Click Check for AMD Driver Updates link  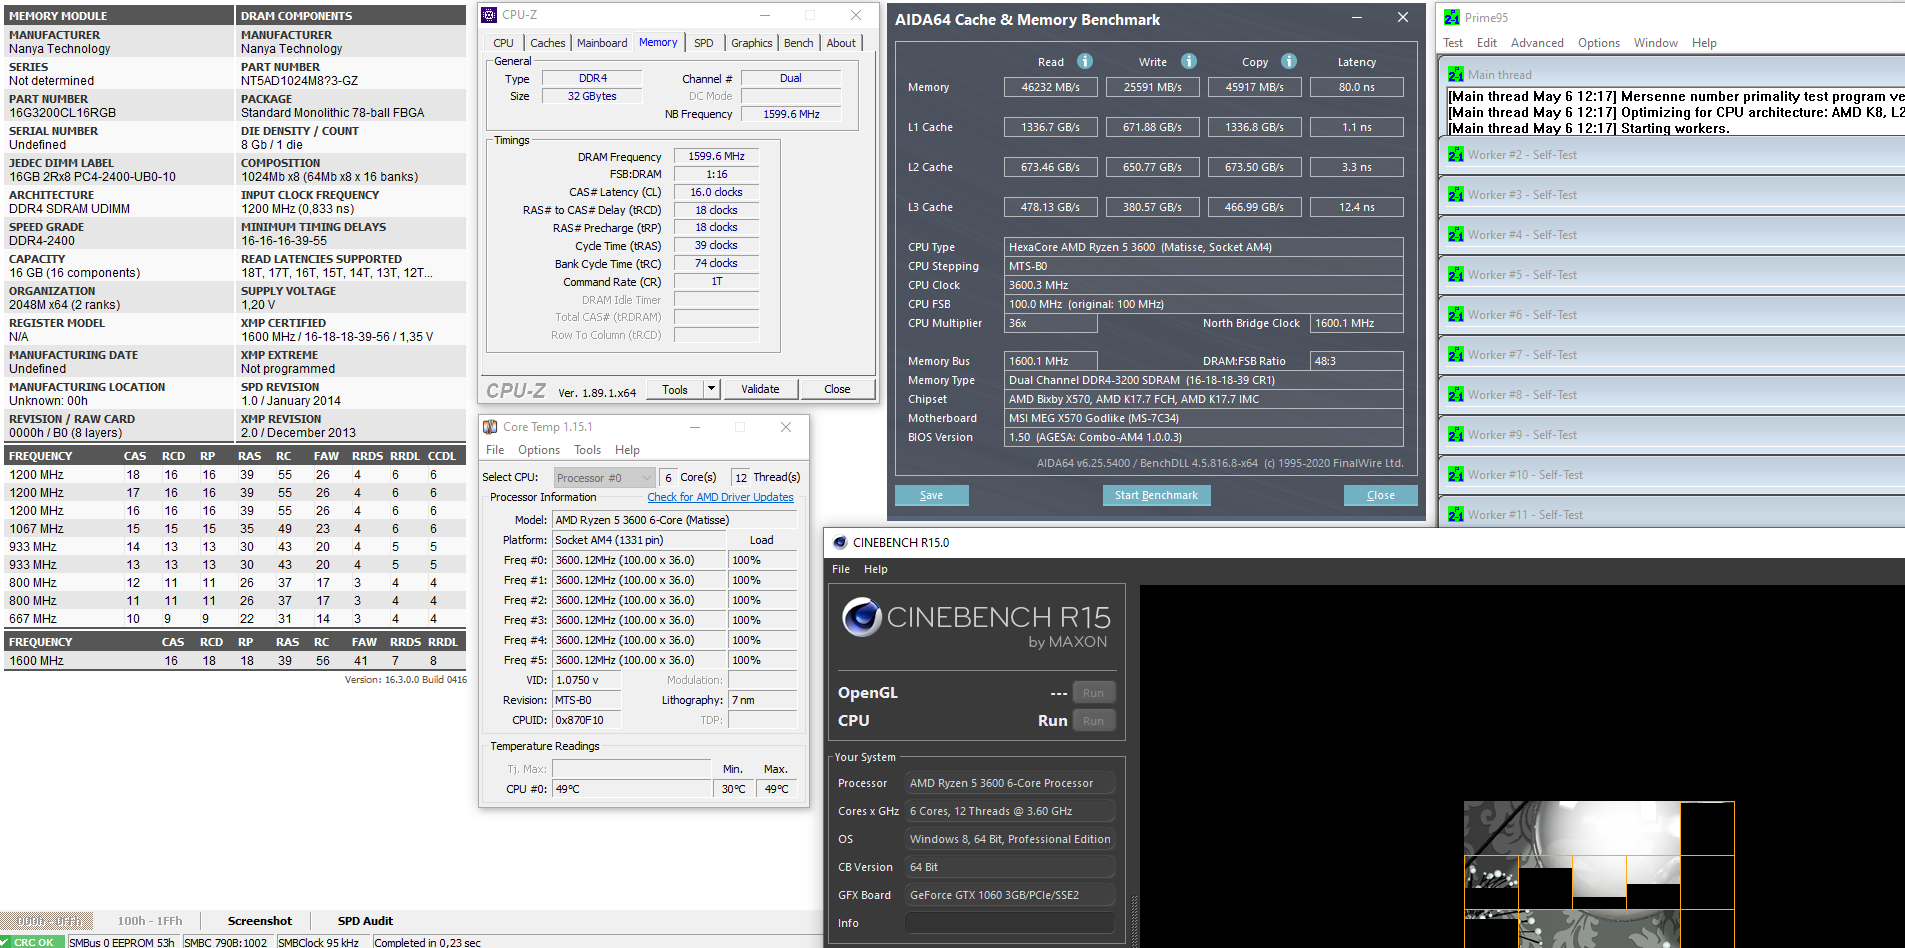(x=720, y=497)
